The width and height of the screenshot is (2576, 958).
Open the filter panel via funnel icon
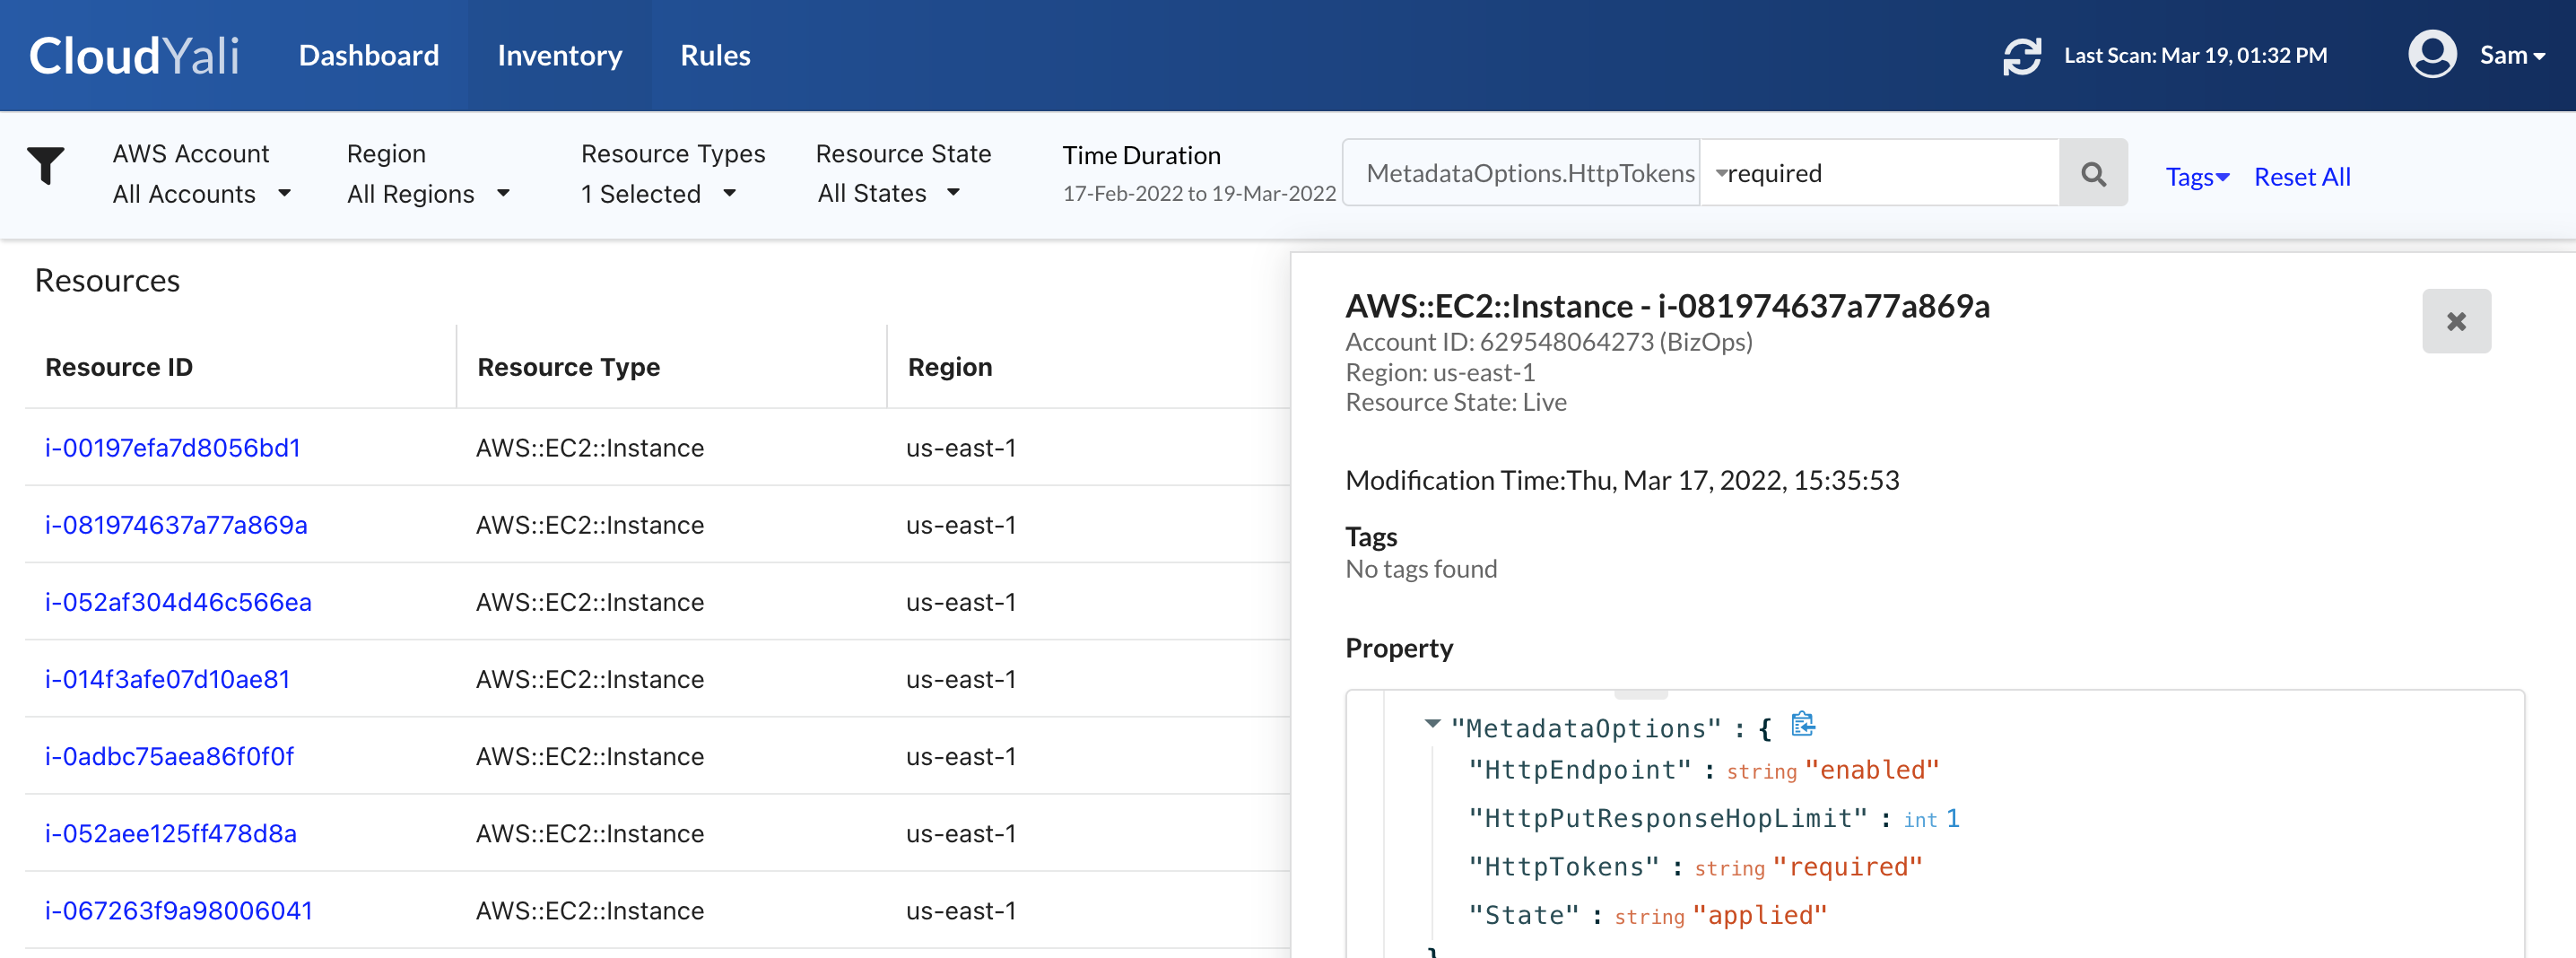(46, 167)
